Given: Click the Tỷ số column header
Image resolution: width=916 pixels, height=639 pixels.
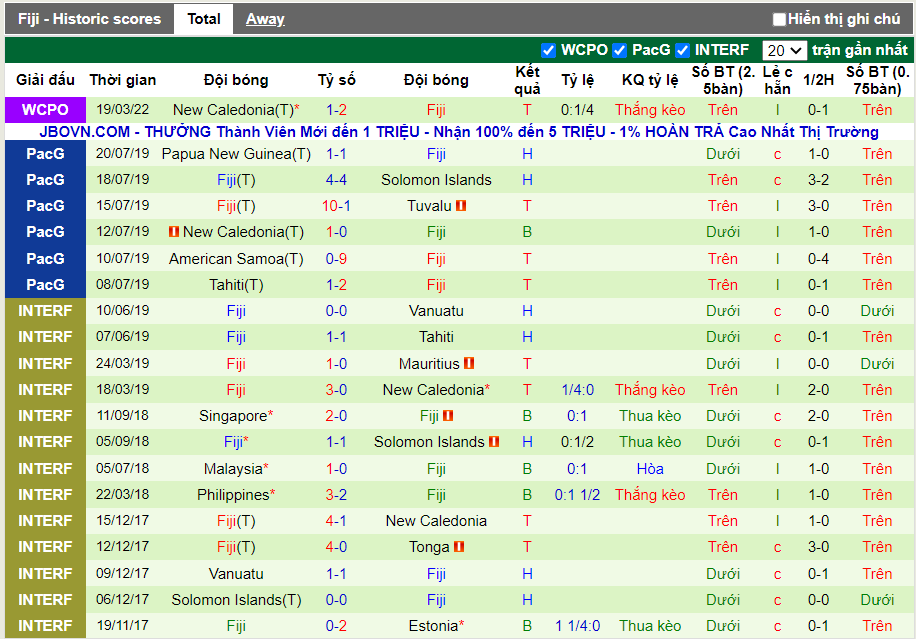Looking at the screenshot, I should point(336,80).
